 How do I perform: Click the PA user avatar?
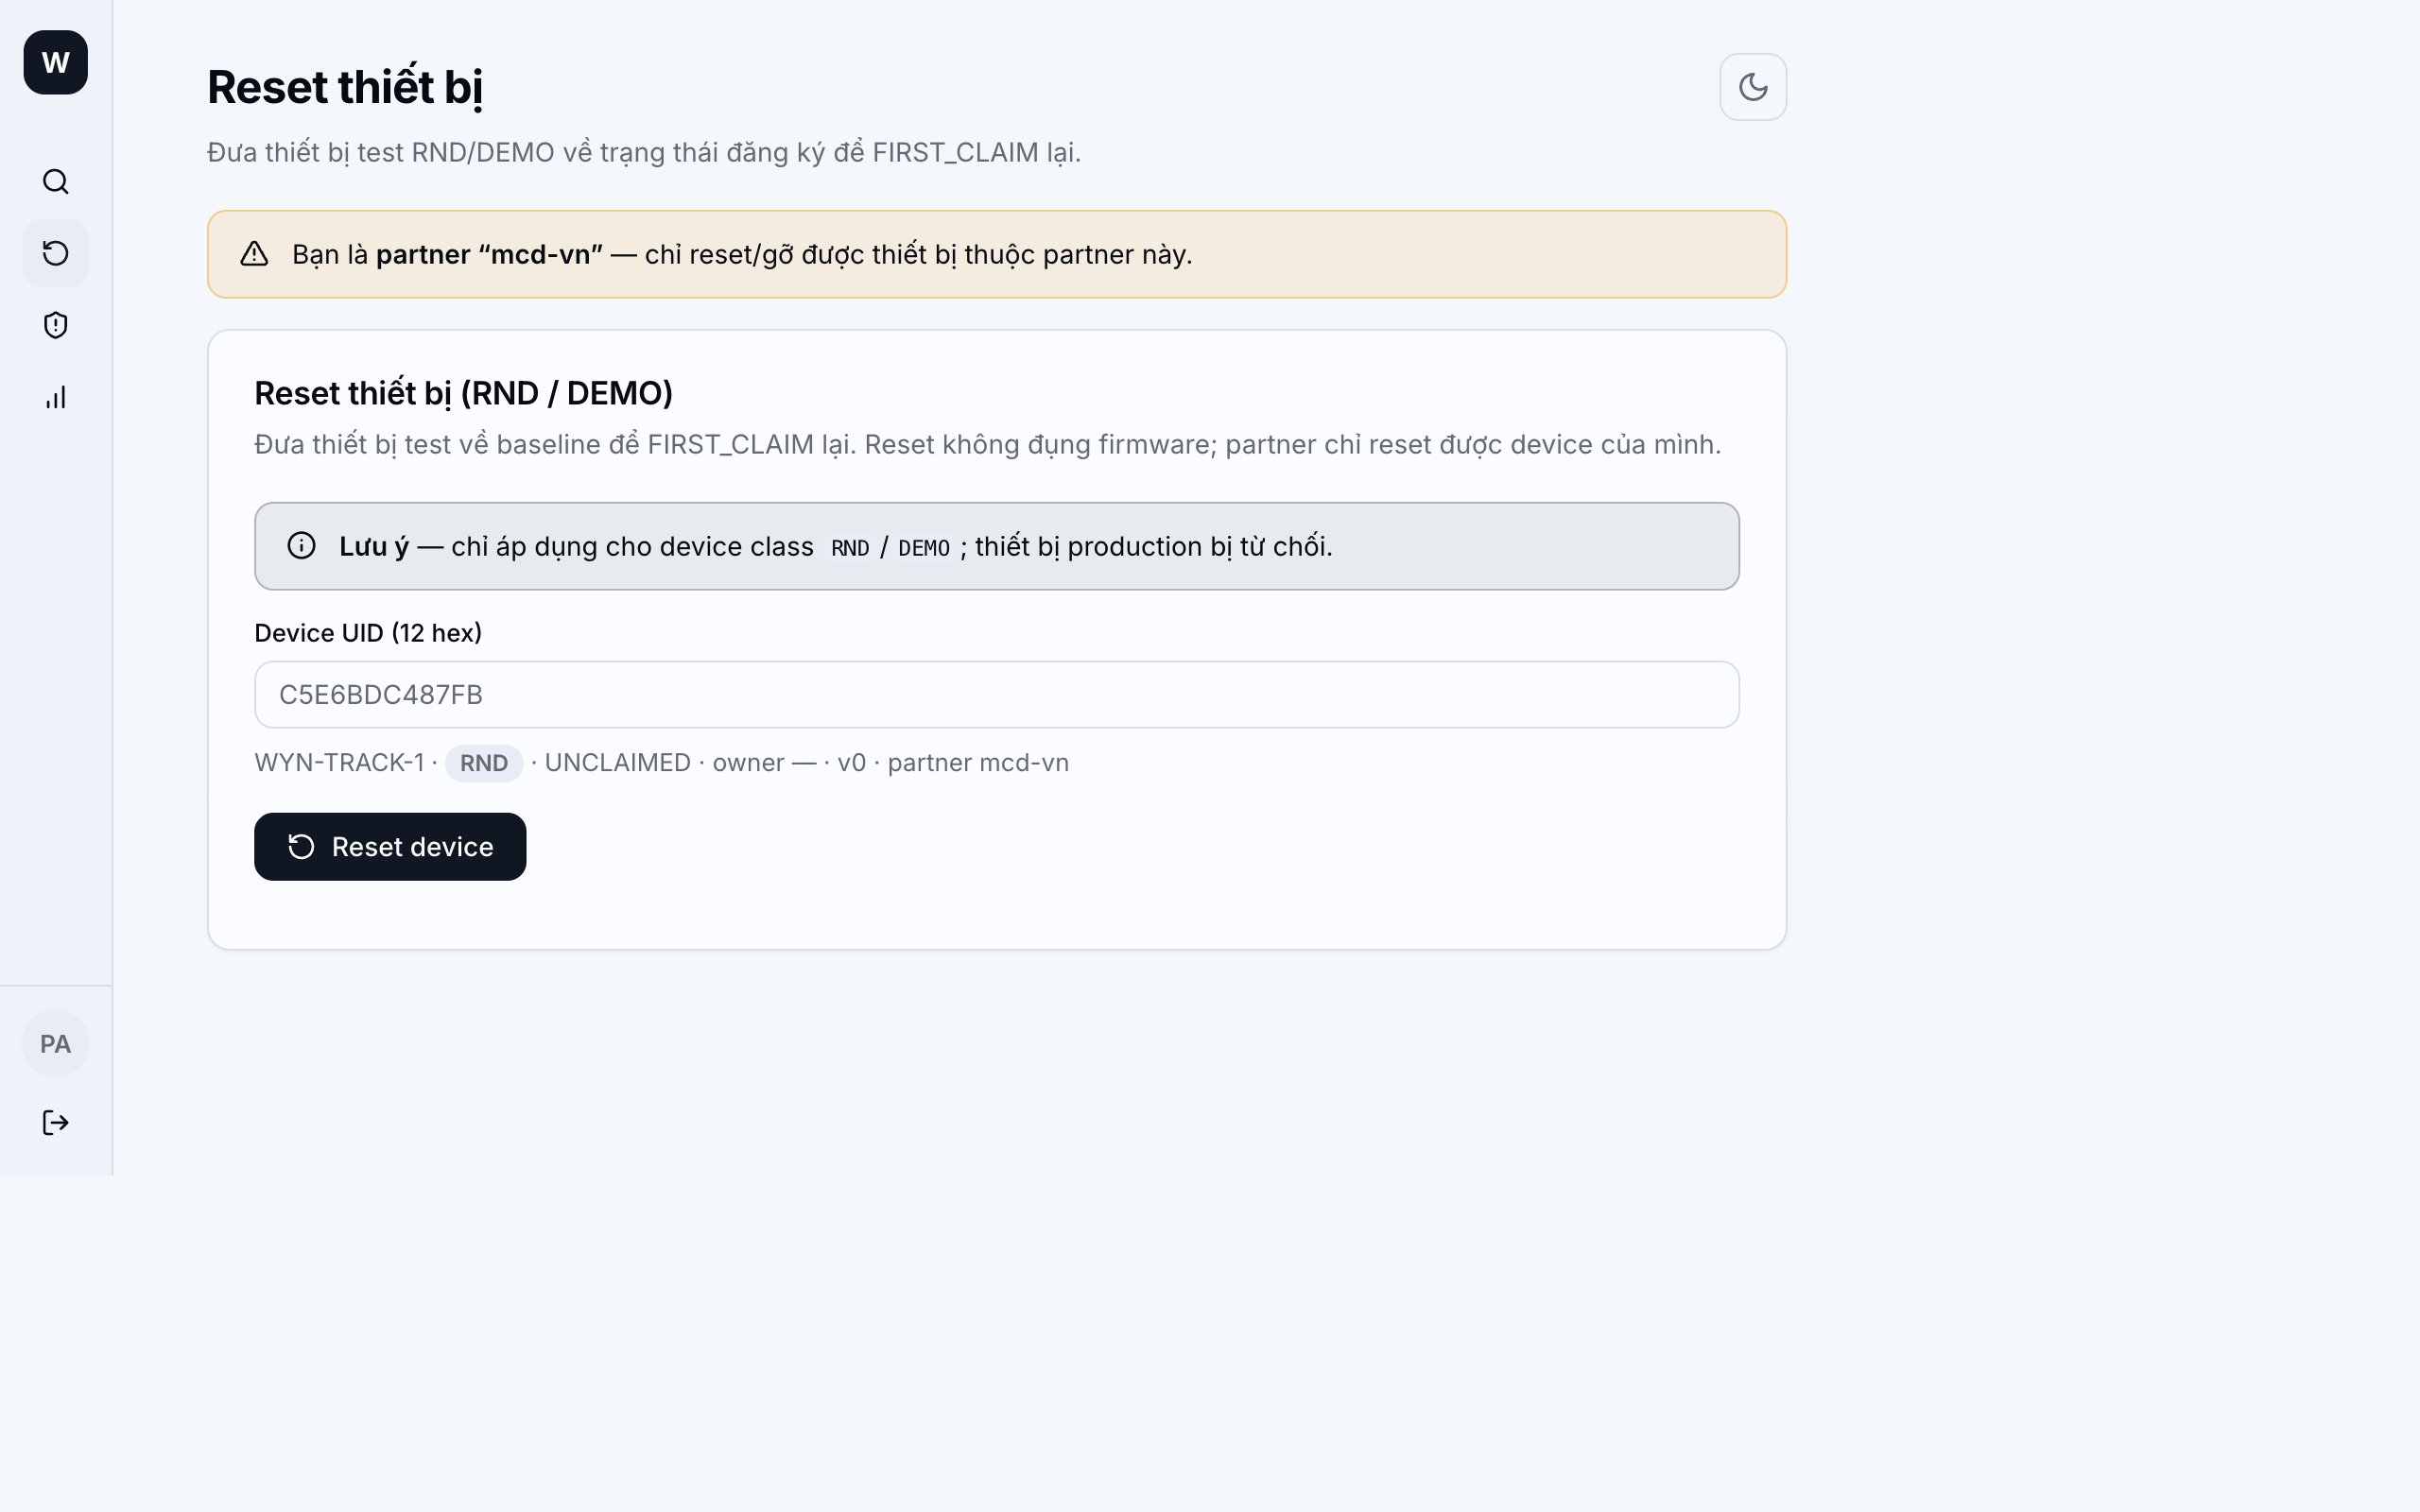[56, 1043]
